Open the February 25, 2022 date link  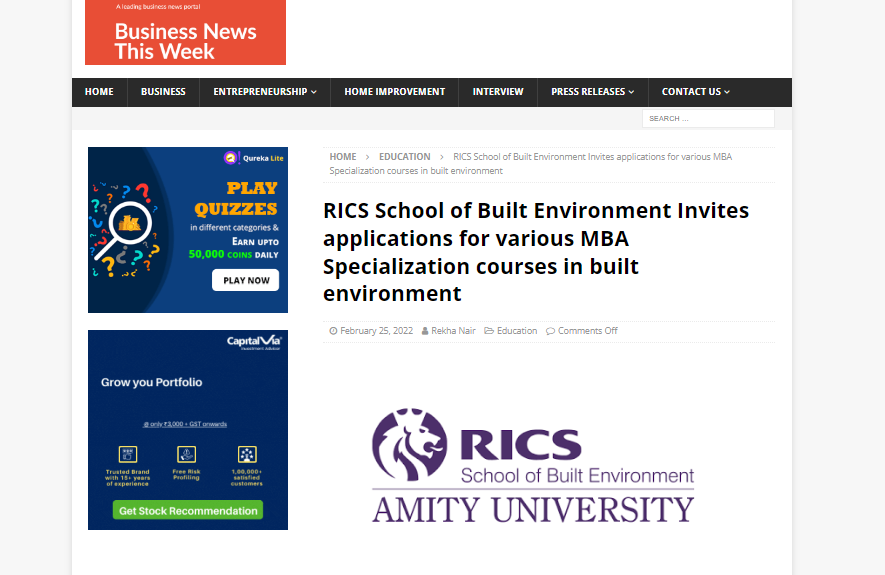[x=376, y=331]
